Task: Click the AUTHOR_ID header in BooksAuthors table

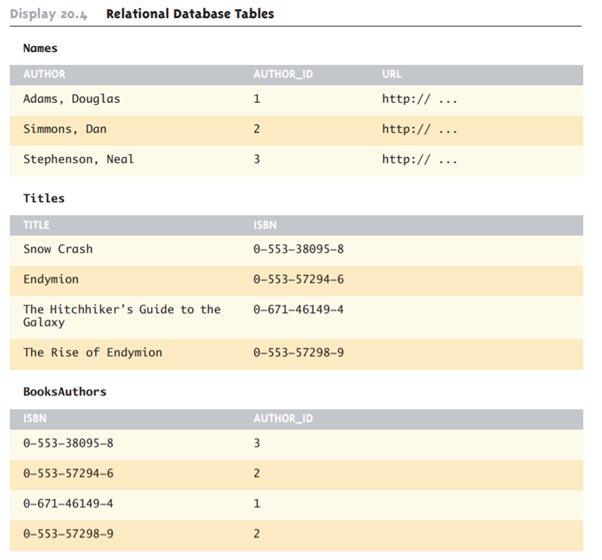Action: (x=284, y=418)
